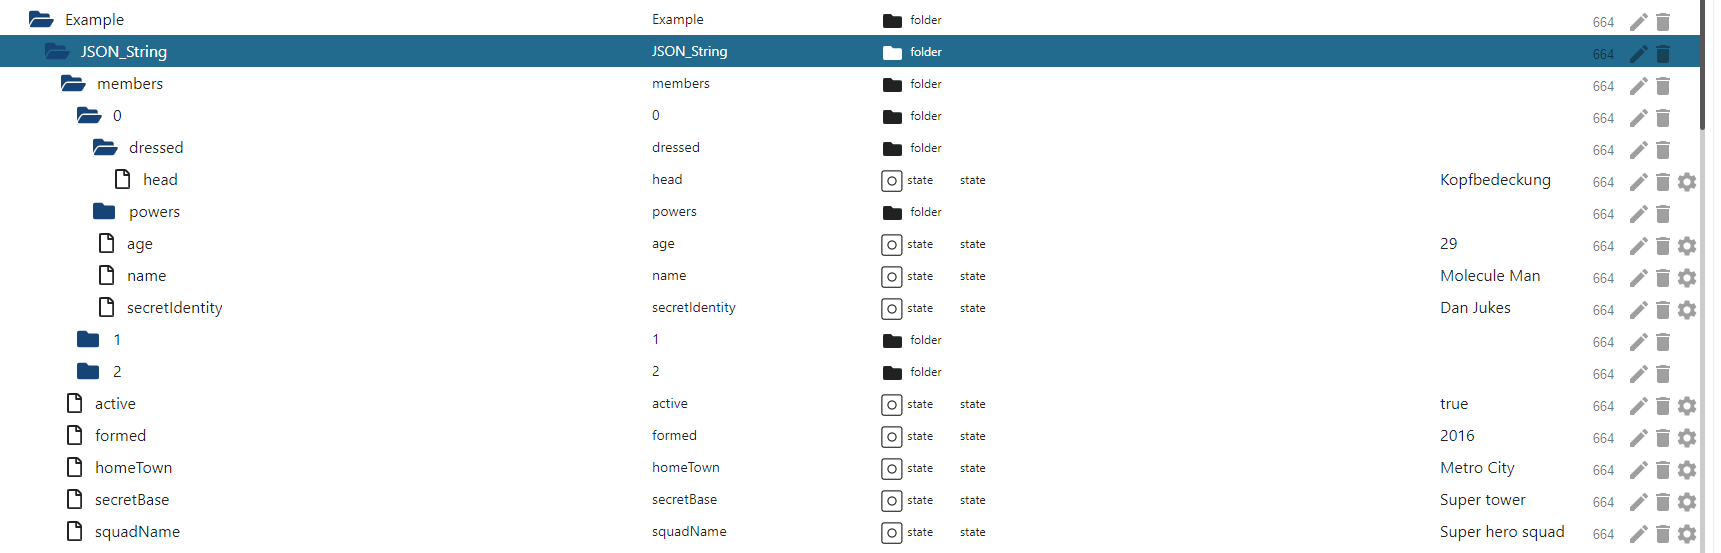The image size is (1721, 553).
Task: Select the formed state in tree
Action: pyautogui.click(x=120, y=436)
